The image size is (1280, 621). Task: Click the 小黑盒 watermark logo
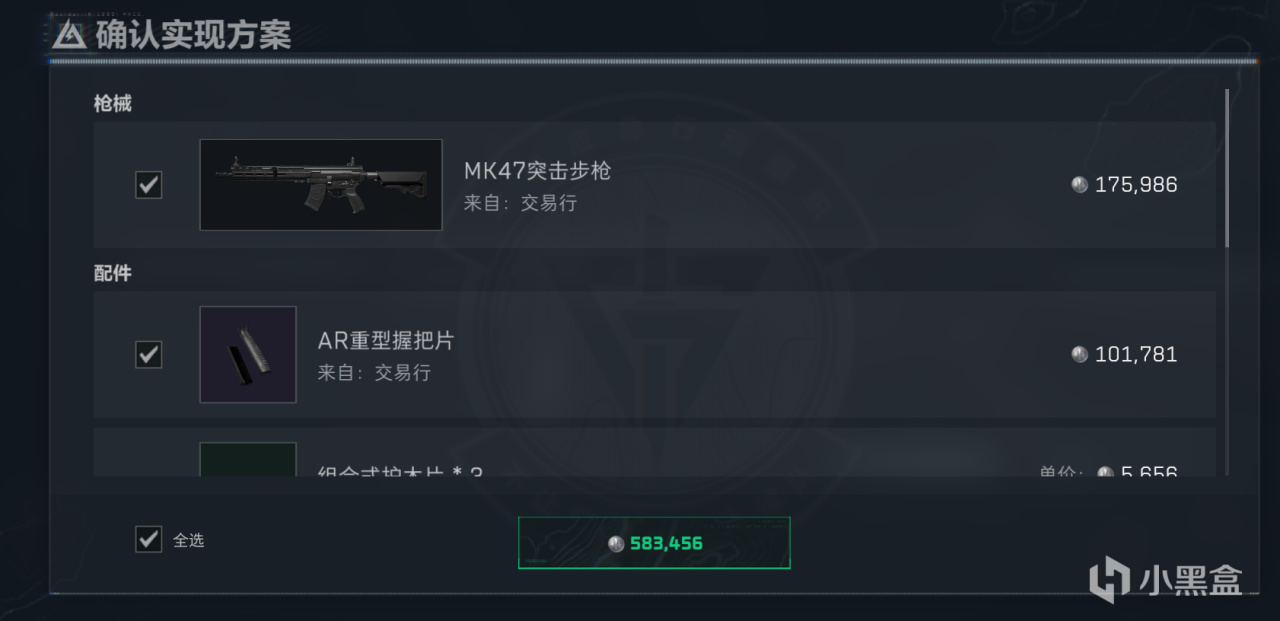pyautogui.click(x=1166, y=580)
